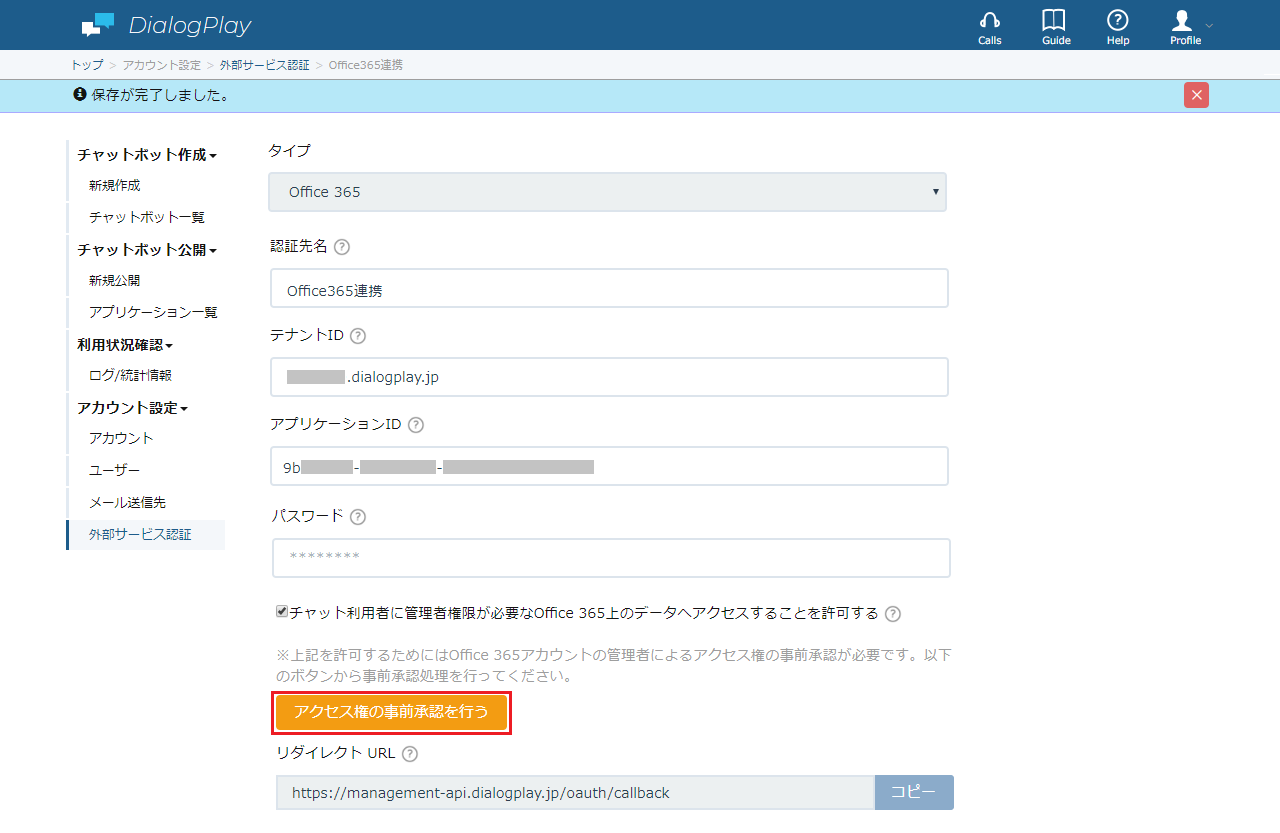1280x833 pixels.
Task: Go to トップ breadcrumb link
Action: pyautogui.click(x=86, y=65)
